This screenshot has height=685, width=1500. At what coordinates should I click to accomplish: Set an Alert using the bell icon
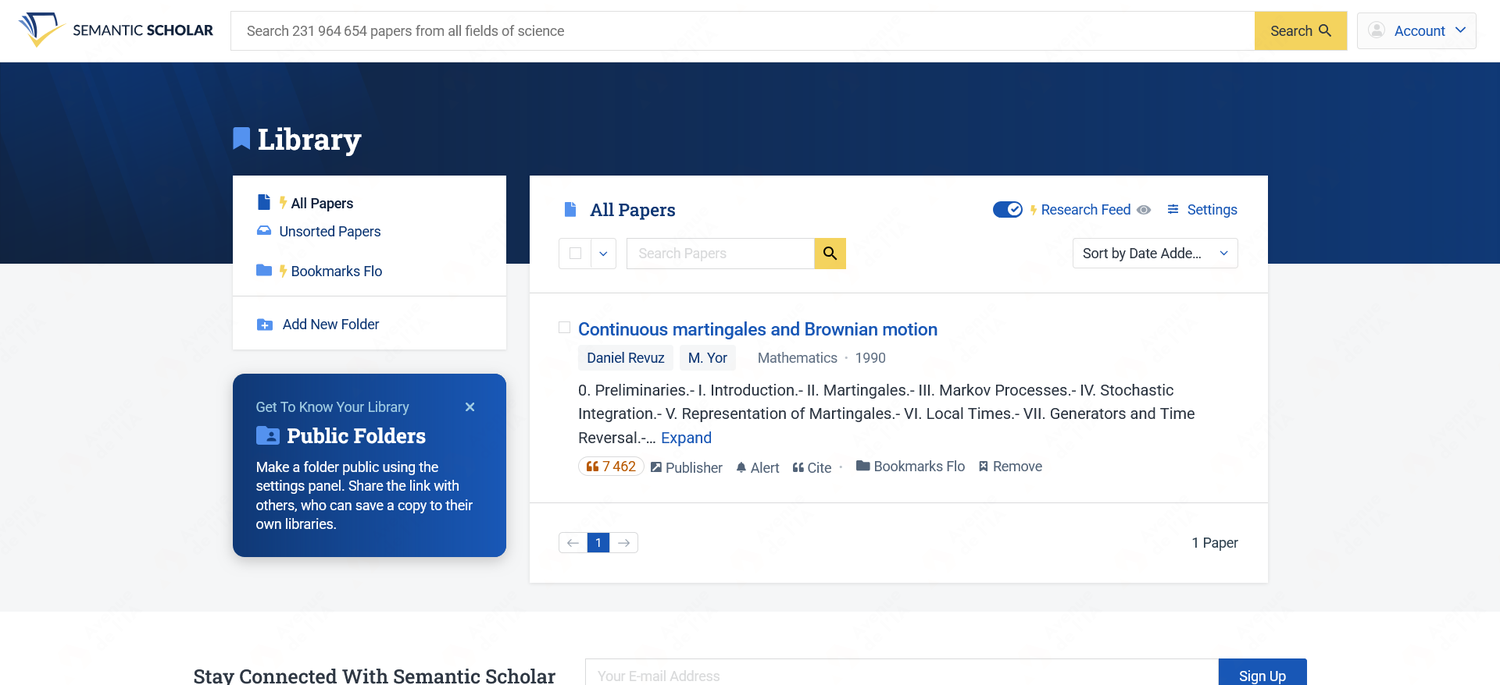coord(757,468)
